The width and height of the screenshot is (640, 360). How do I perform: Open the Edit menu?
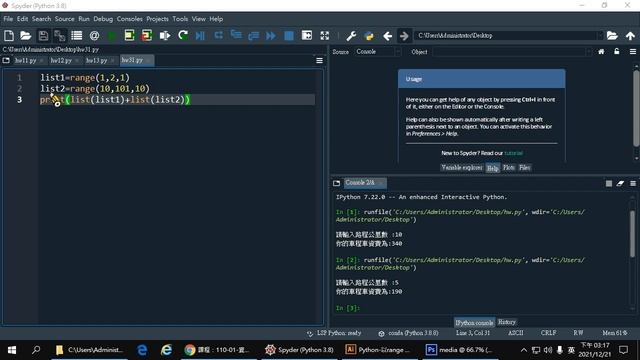(22, 19)
